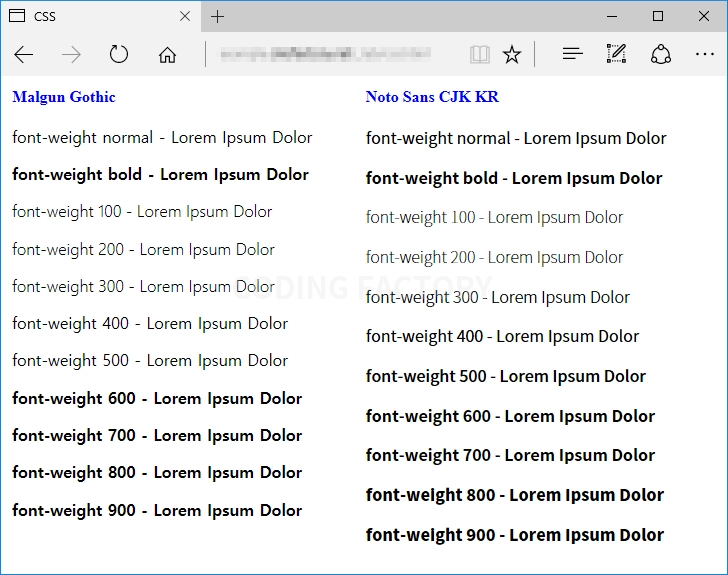728x575 pixels.
Task: Click Noto Sans font-weight bold line
Action: coord(514,179)
